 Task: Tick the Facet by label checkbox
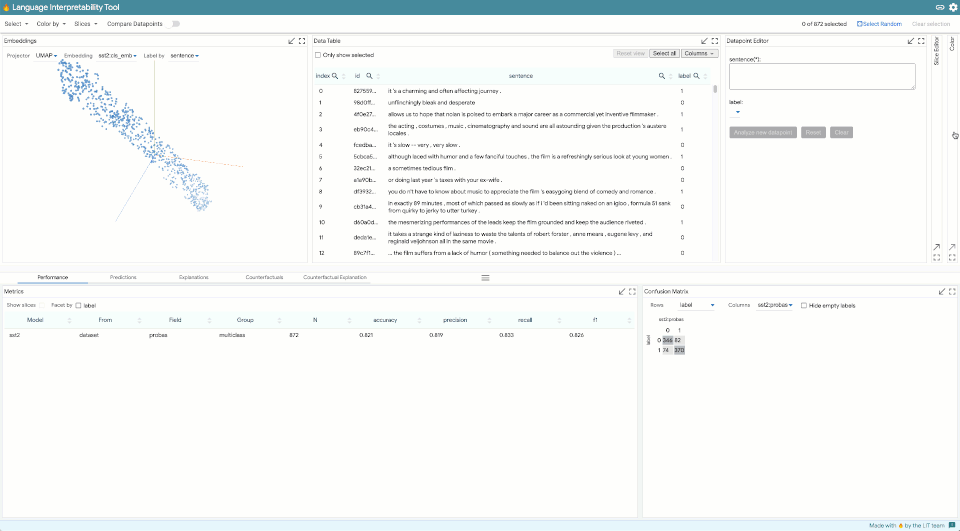point(78,305)
